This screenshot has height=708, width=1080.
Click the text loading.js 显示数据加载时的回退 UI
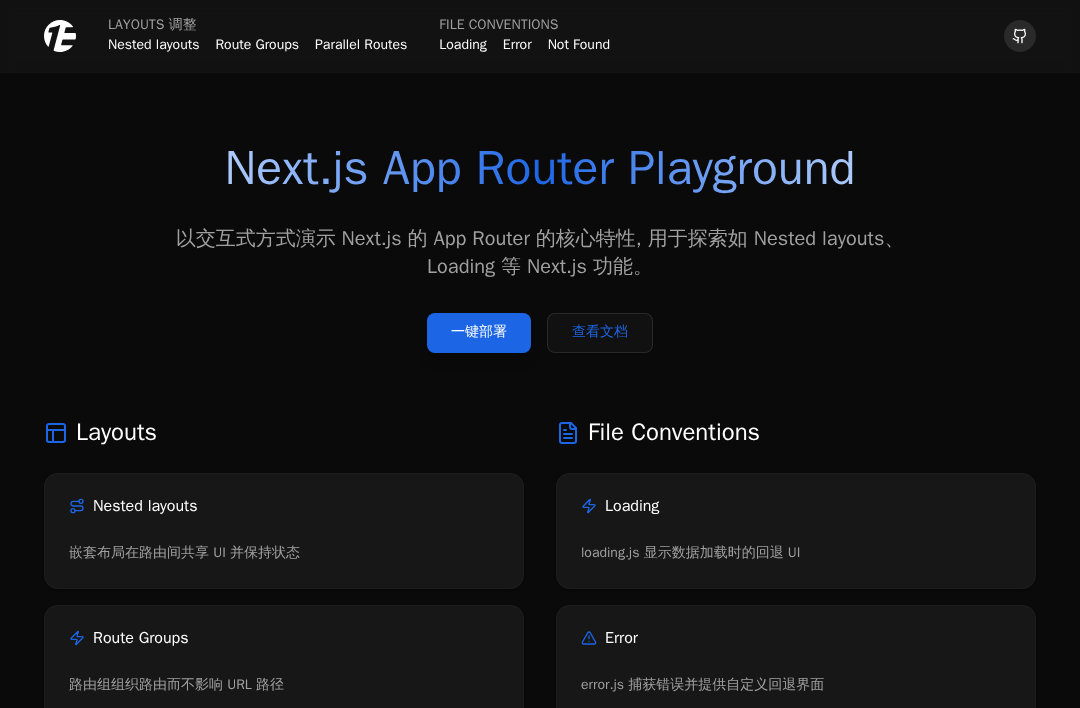point(690,552)
